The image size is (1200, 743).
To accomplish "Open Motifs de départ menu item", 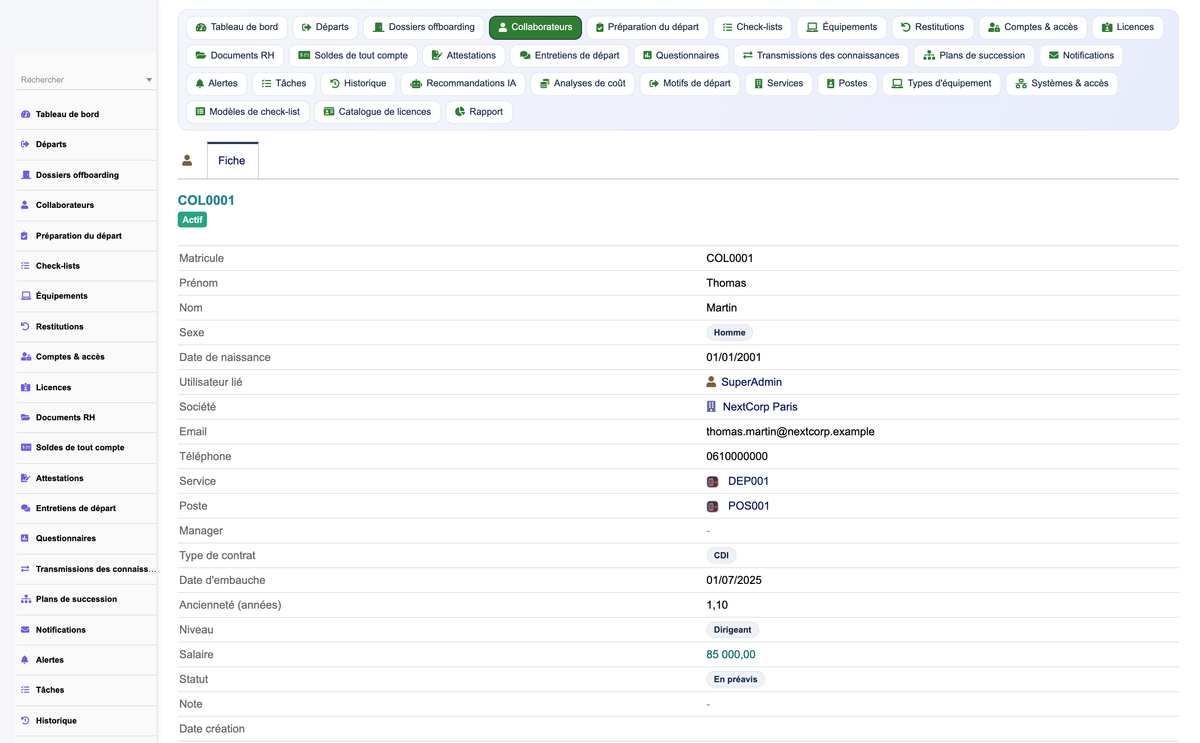I will coord(690,83).
